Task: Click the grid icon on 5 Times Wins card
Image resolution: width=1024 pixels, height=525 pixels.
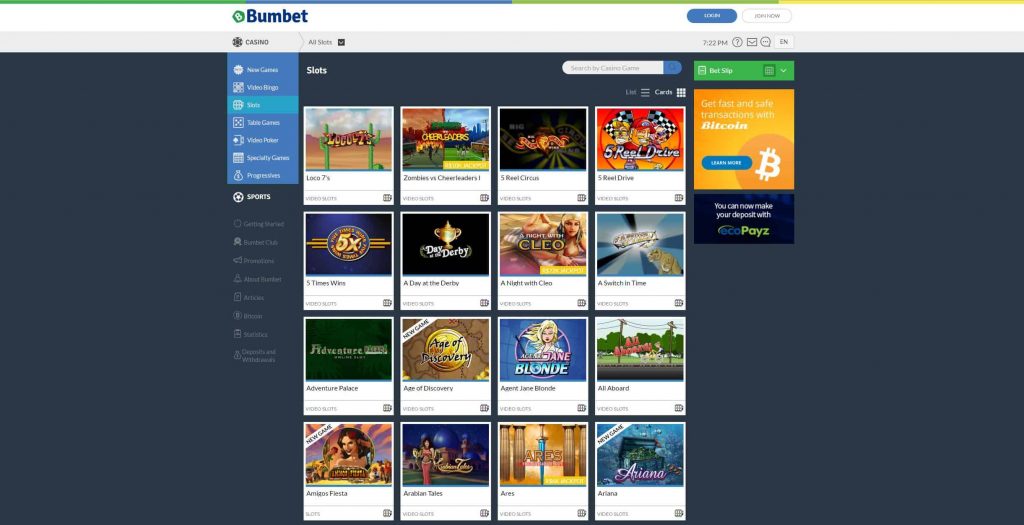Action: 387,303
